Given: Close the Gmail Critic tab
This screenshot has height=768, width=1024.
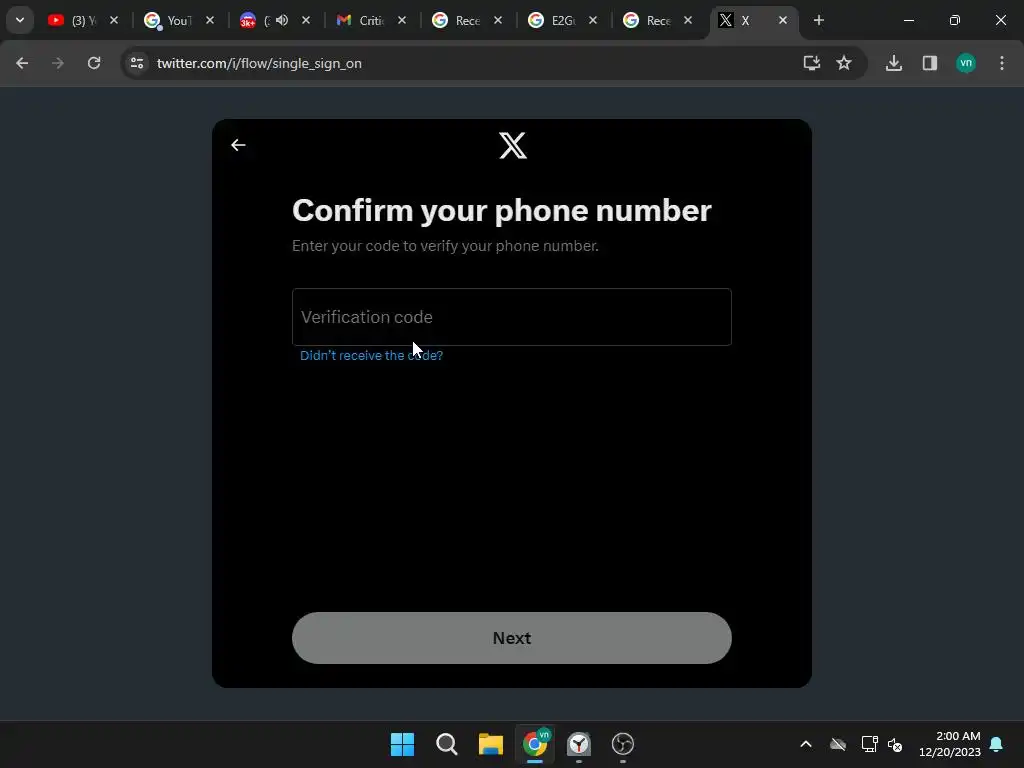Looking at the screenshot, I should 402,20.
